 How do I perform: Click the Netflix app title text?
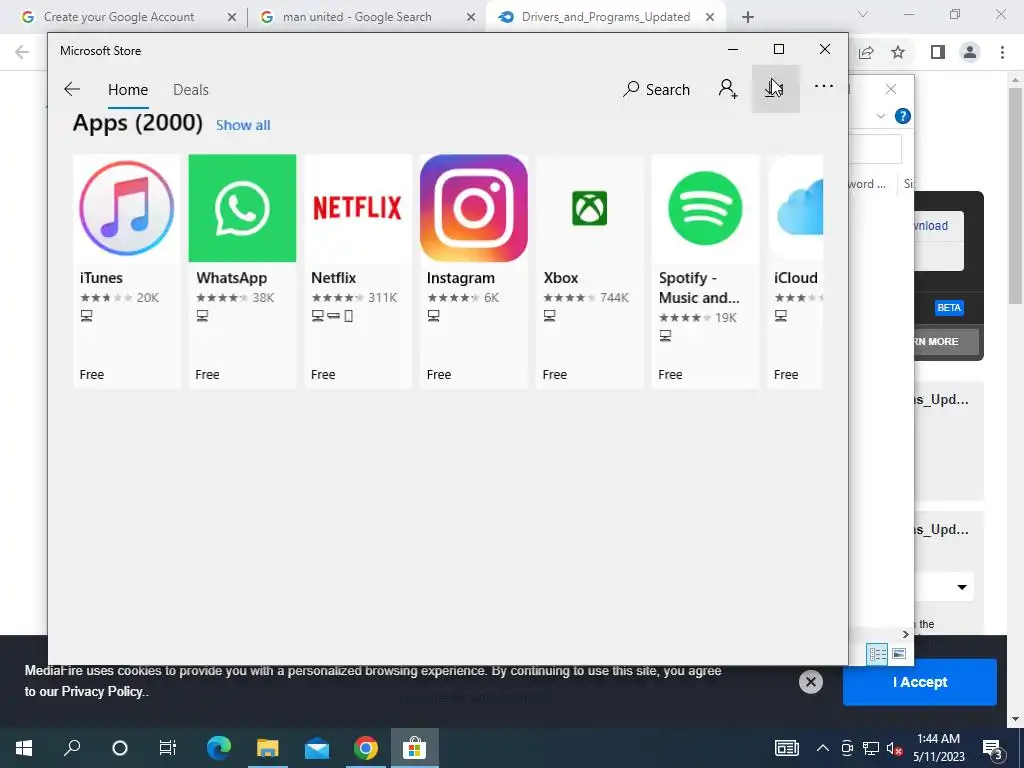(x=334, y=278)
